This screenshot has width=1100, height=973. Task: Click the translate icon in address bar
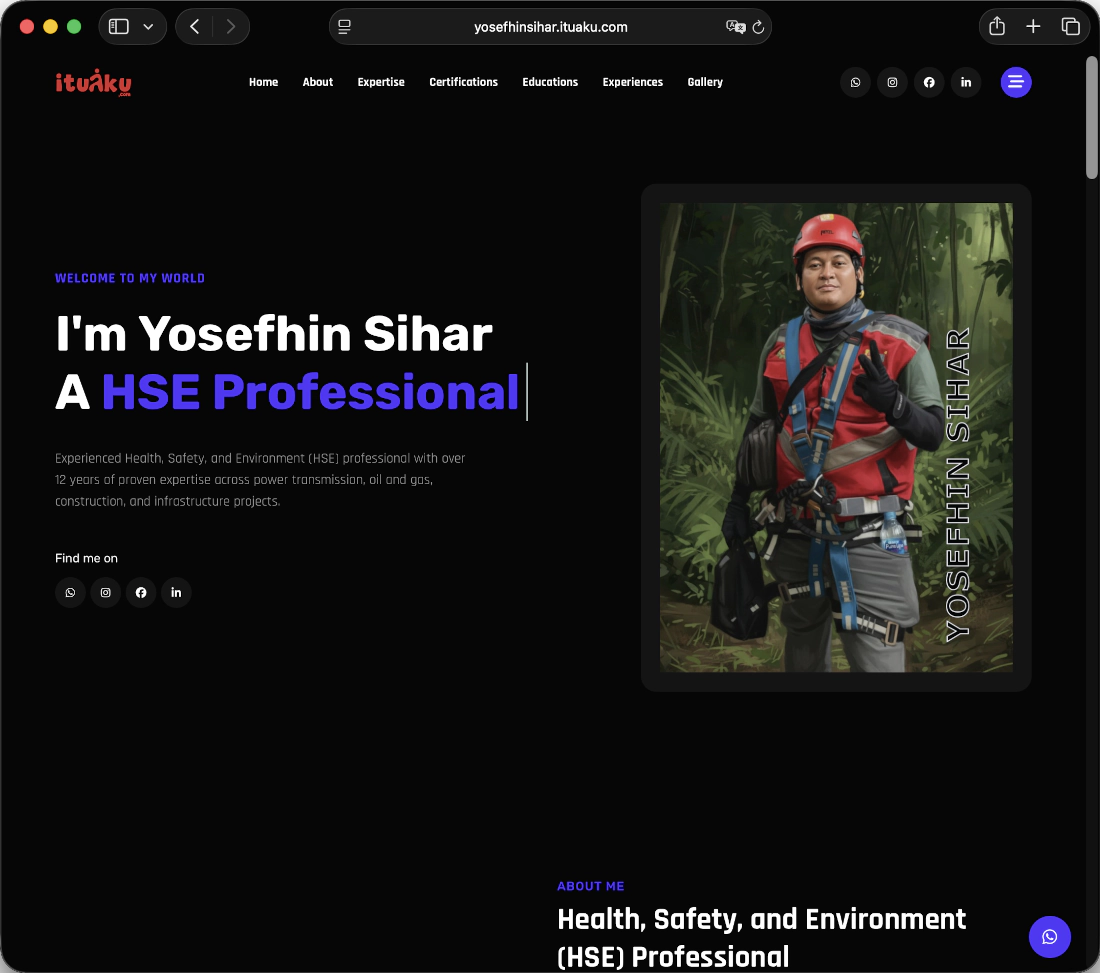coord(735,27)
